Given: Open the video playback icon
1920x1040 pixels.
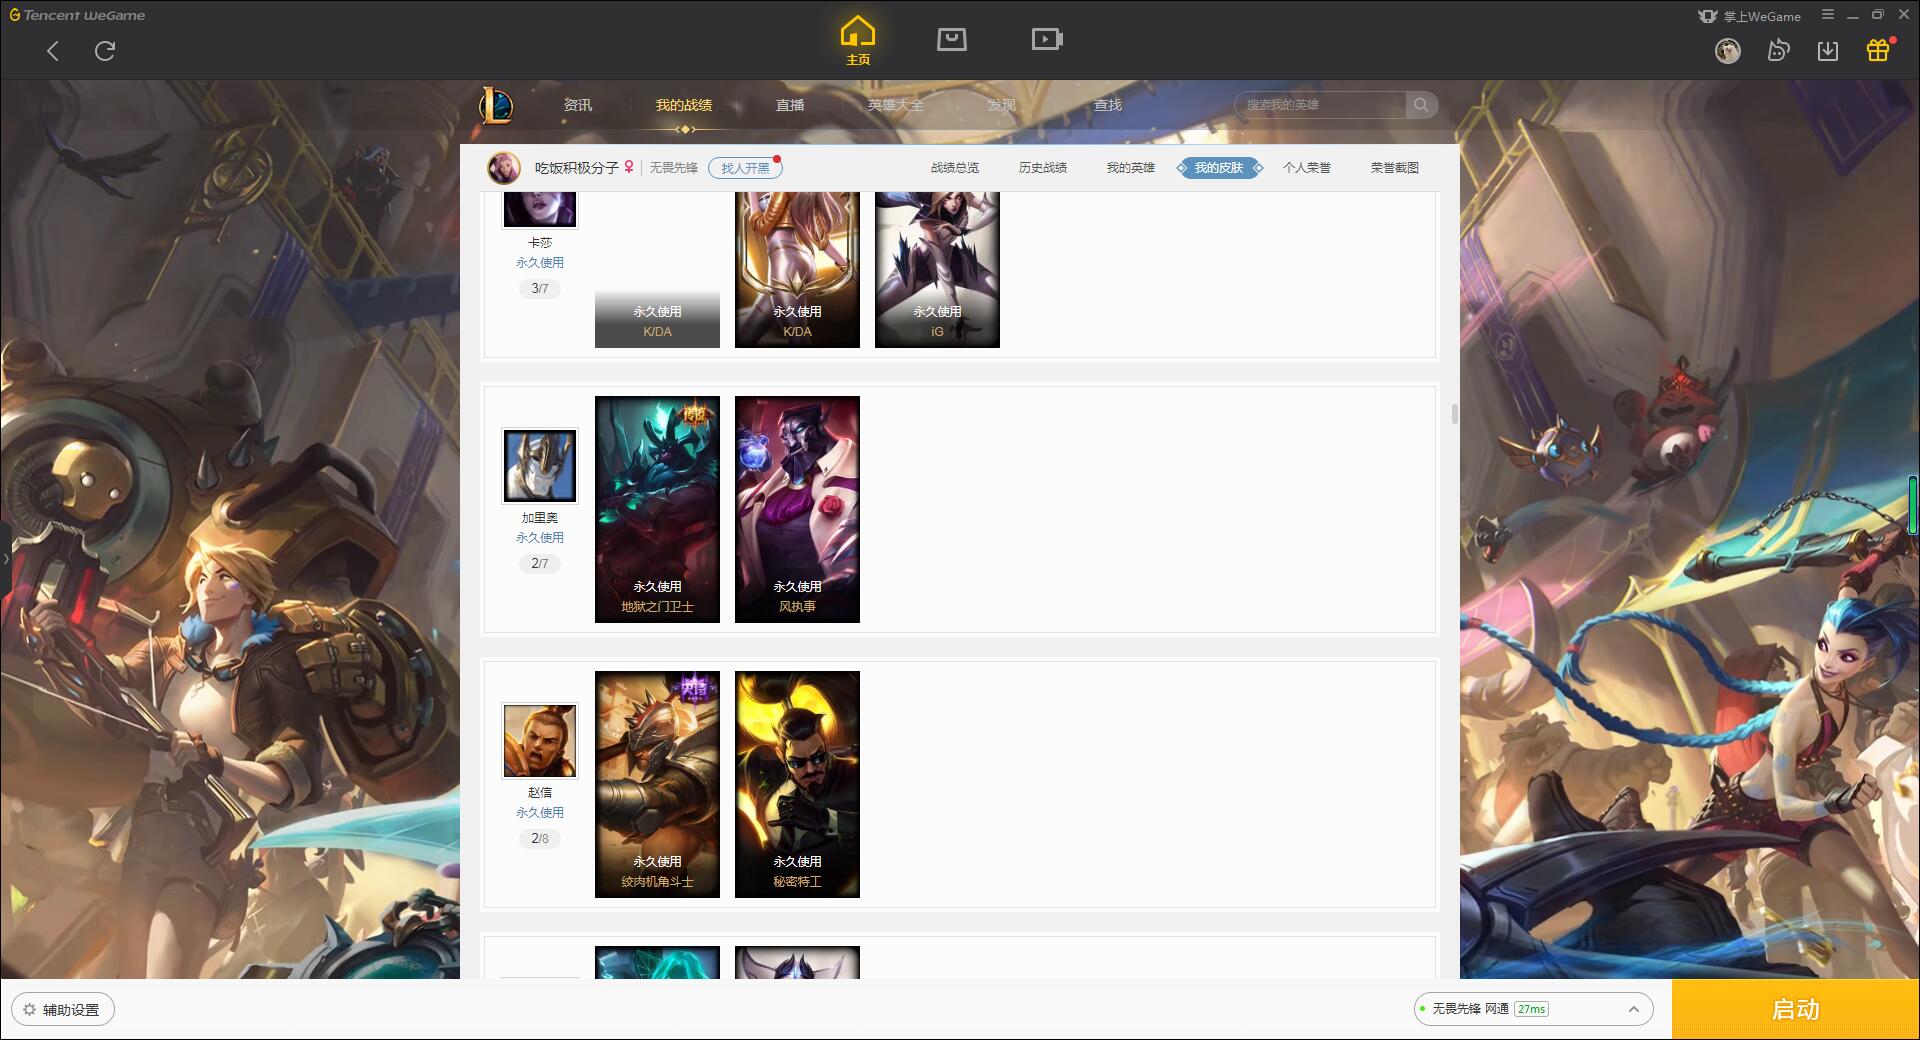Looking at the screenshot, I should pyautogui.click(x=1047, y=39).
